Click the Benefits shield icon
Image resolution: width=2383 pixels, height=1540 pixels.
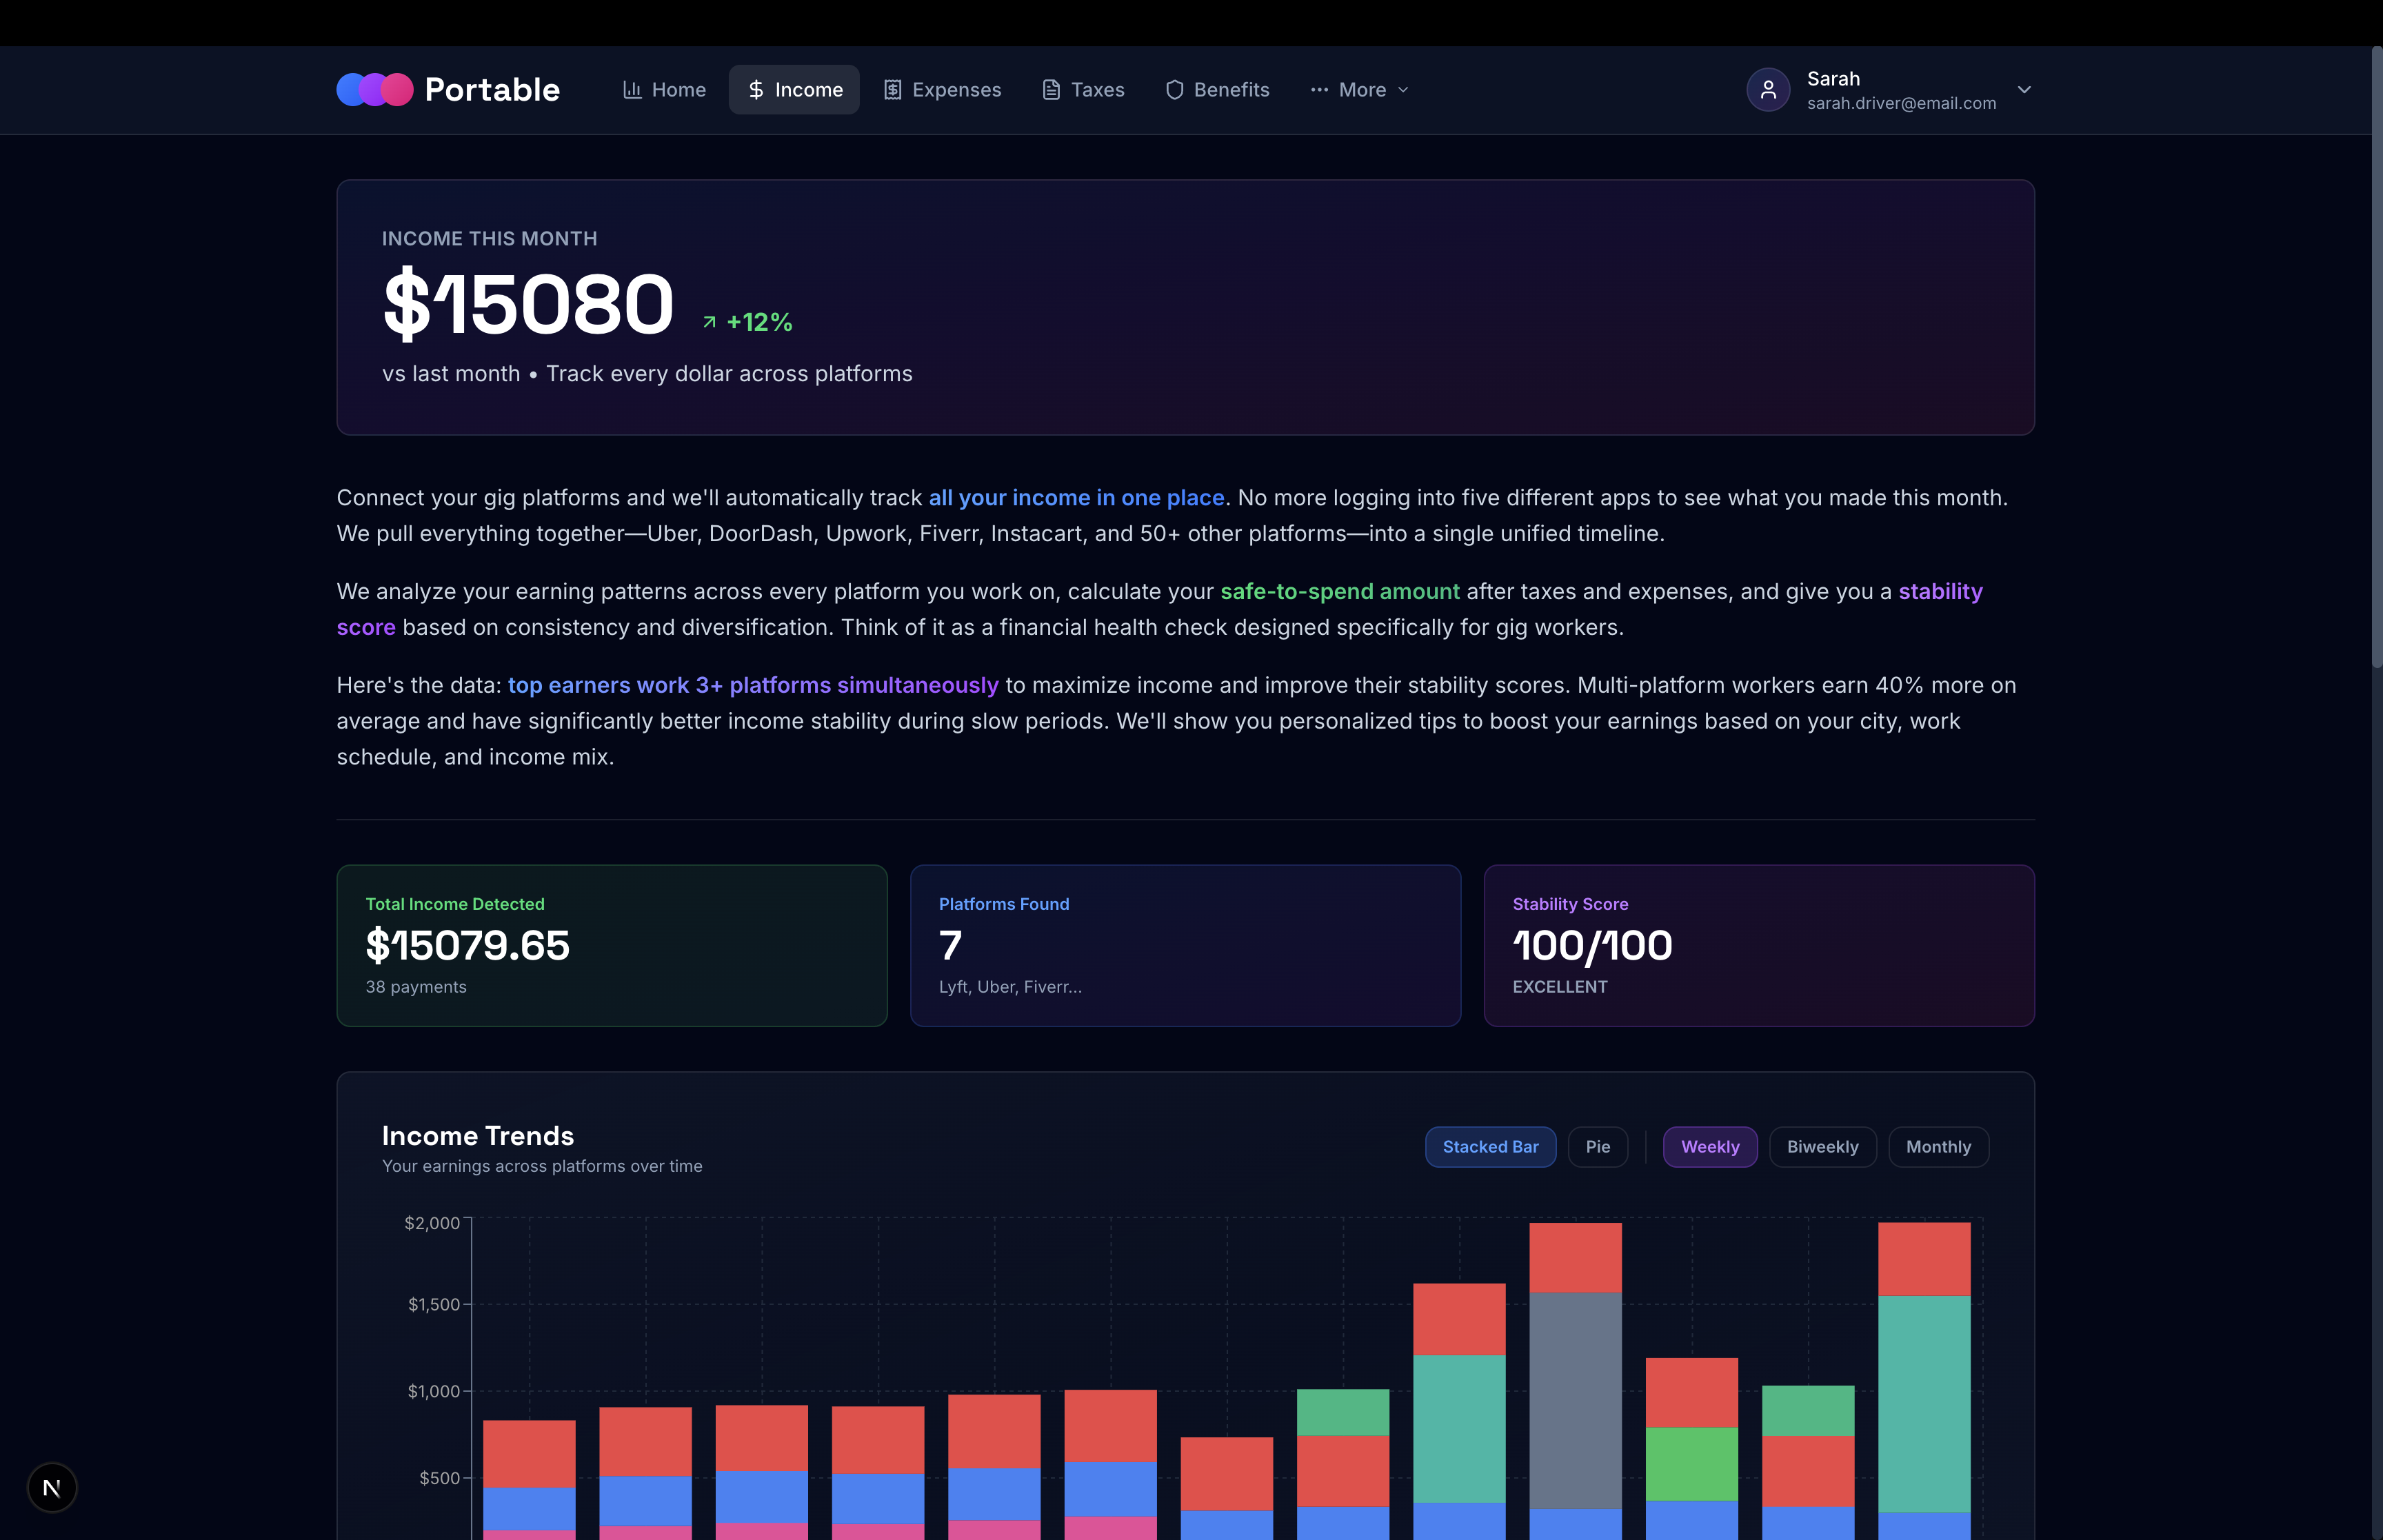[x=1174, y=90]
